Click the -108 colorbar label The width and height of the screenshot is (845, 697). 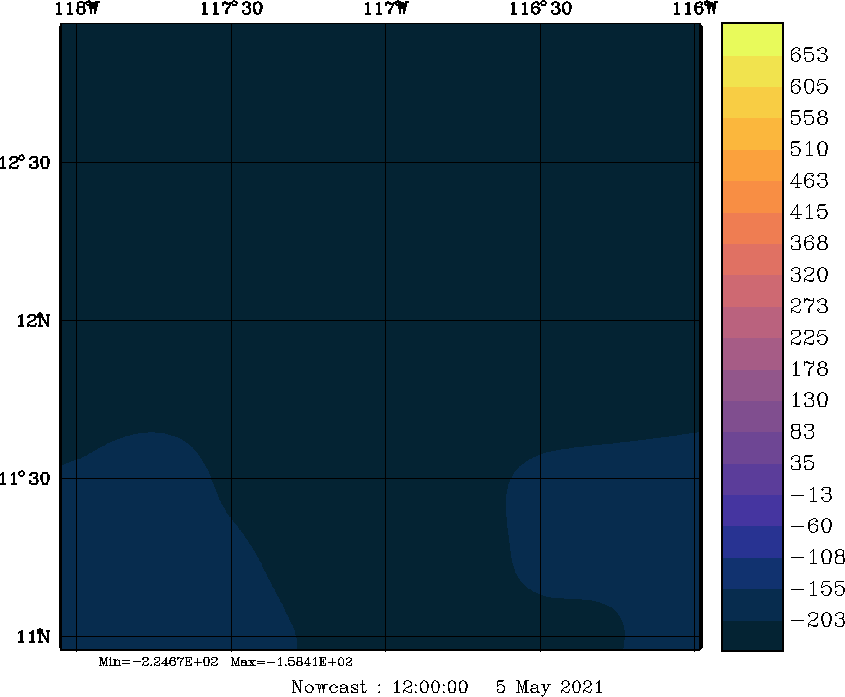pos(818,557)
